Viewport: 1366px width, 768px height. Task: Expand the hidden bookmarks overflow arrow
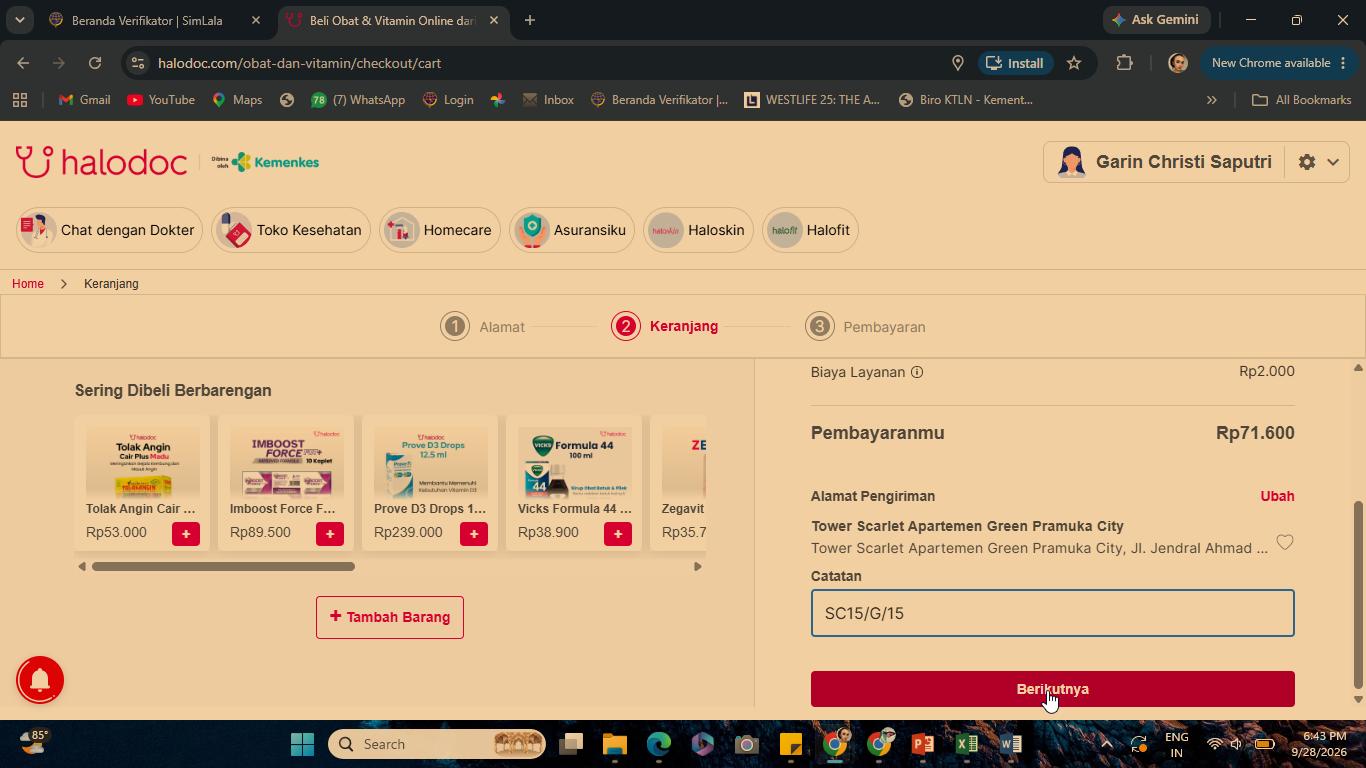click(1212, 100)
